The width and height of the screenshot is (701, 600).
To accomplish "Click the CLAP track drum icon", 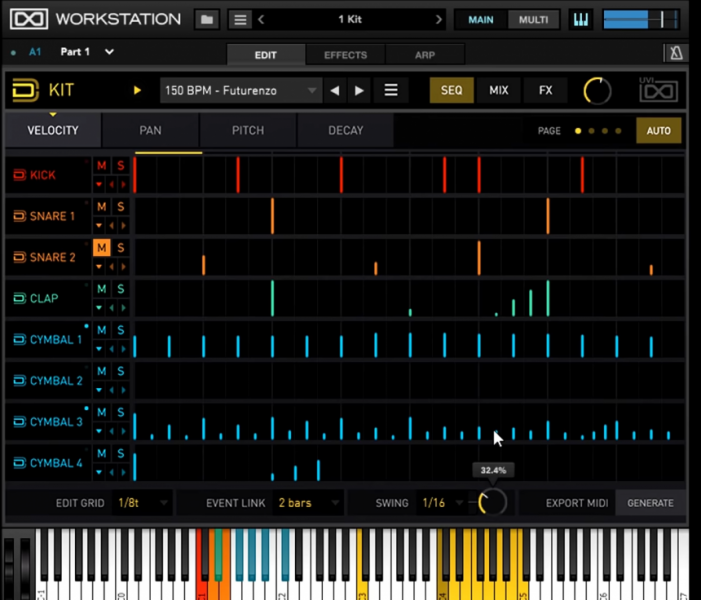I will [x=19, y=298].
